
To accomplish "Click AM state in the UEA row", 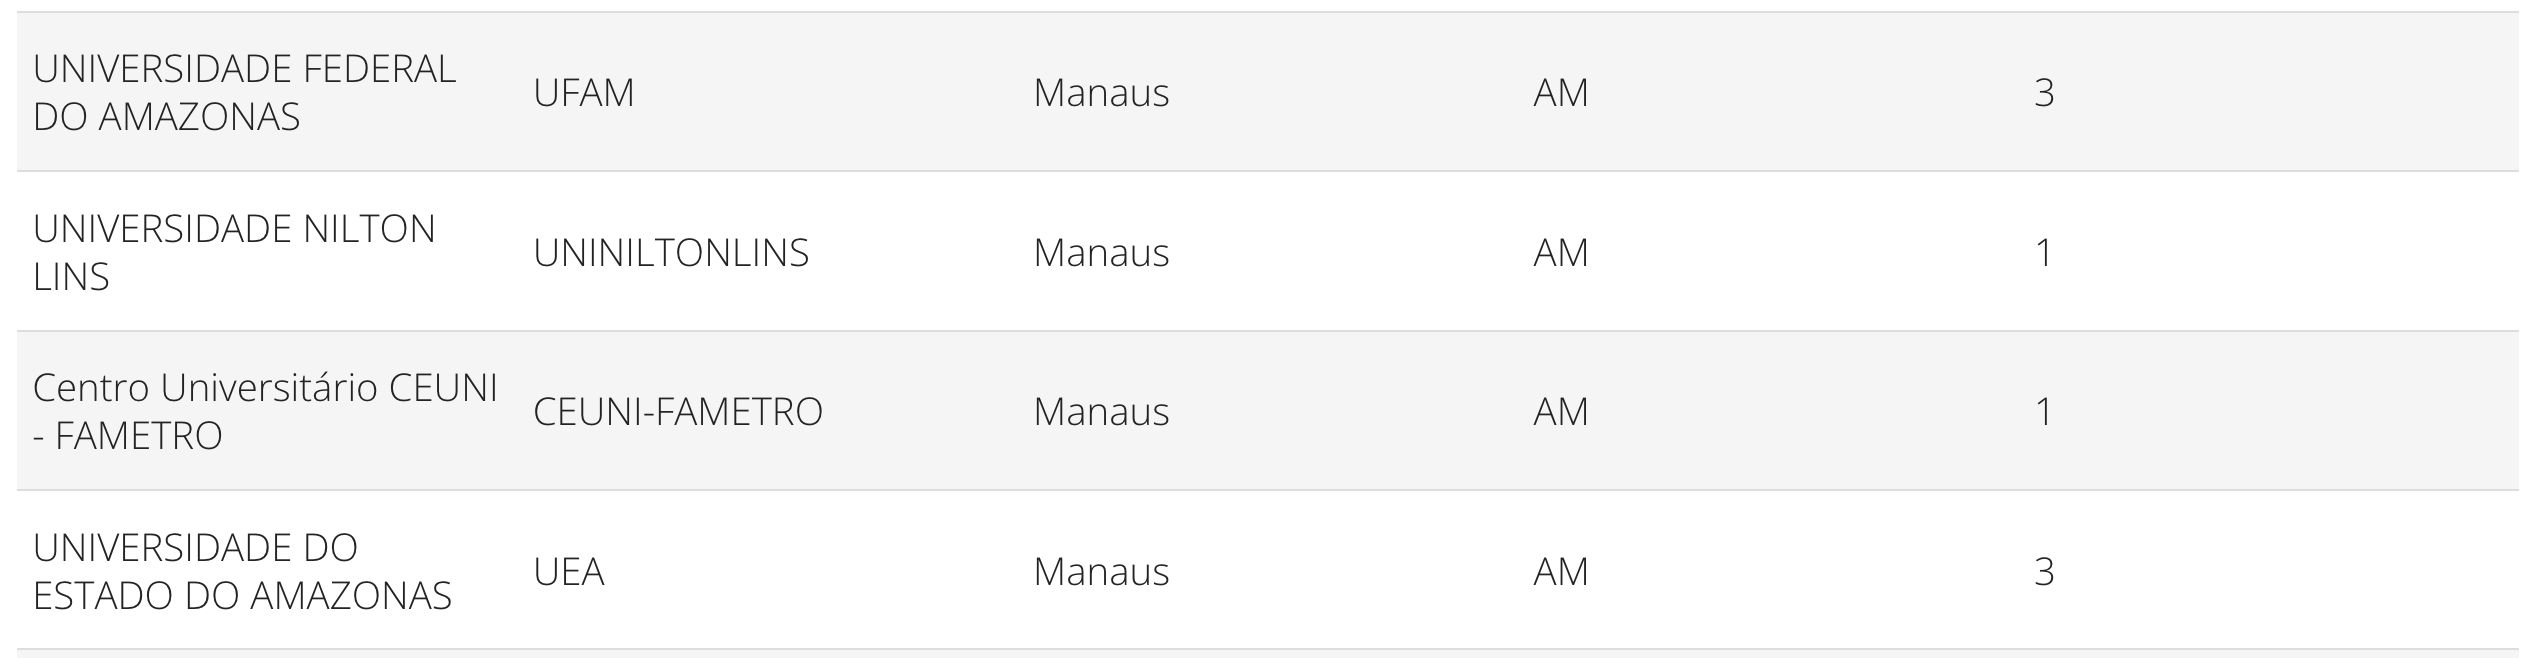I will point(1560,572).
